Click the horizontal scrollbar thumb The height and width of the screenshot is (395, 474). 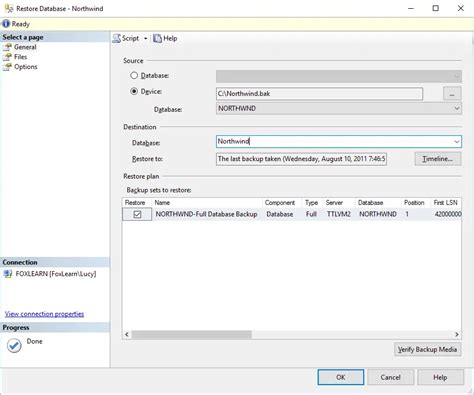click(x=192, y=334)
